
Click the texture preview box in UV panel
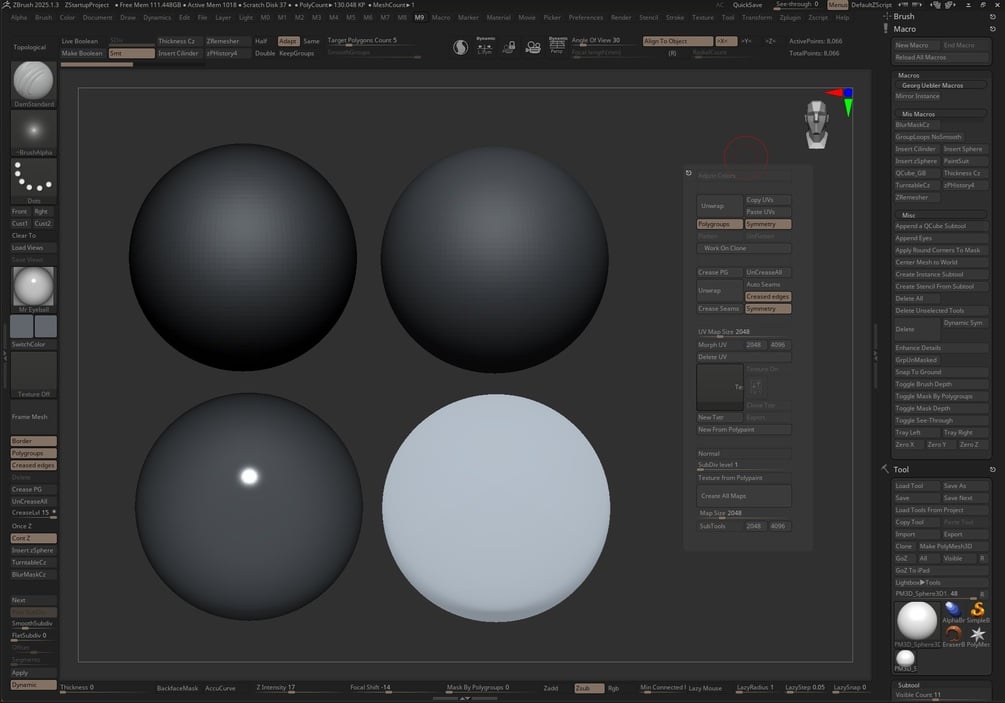[720, 387]
